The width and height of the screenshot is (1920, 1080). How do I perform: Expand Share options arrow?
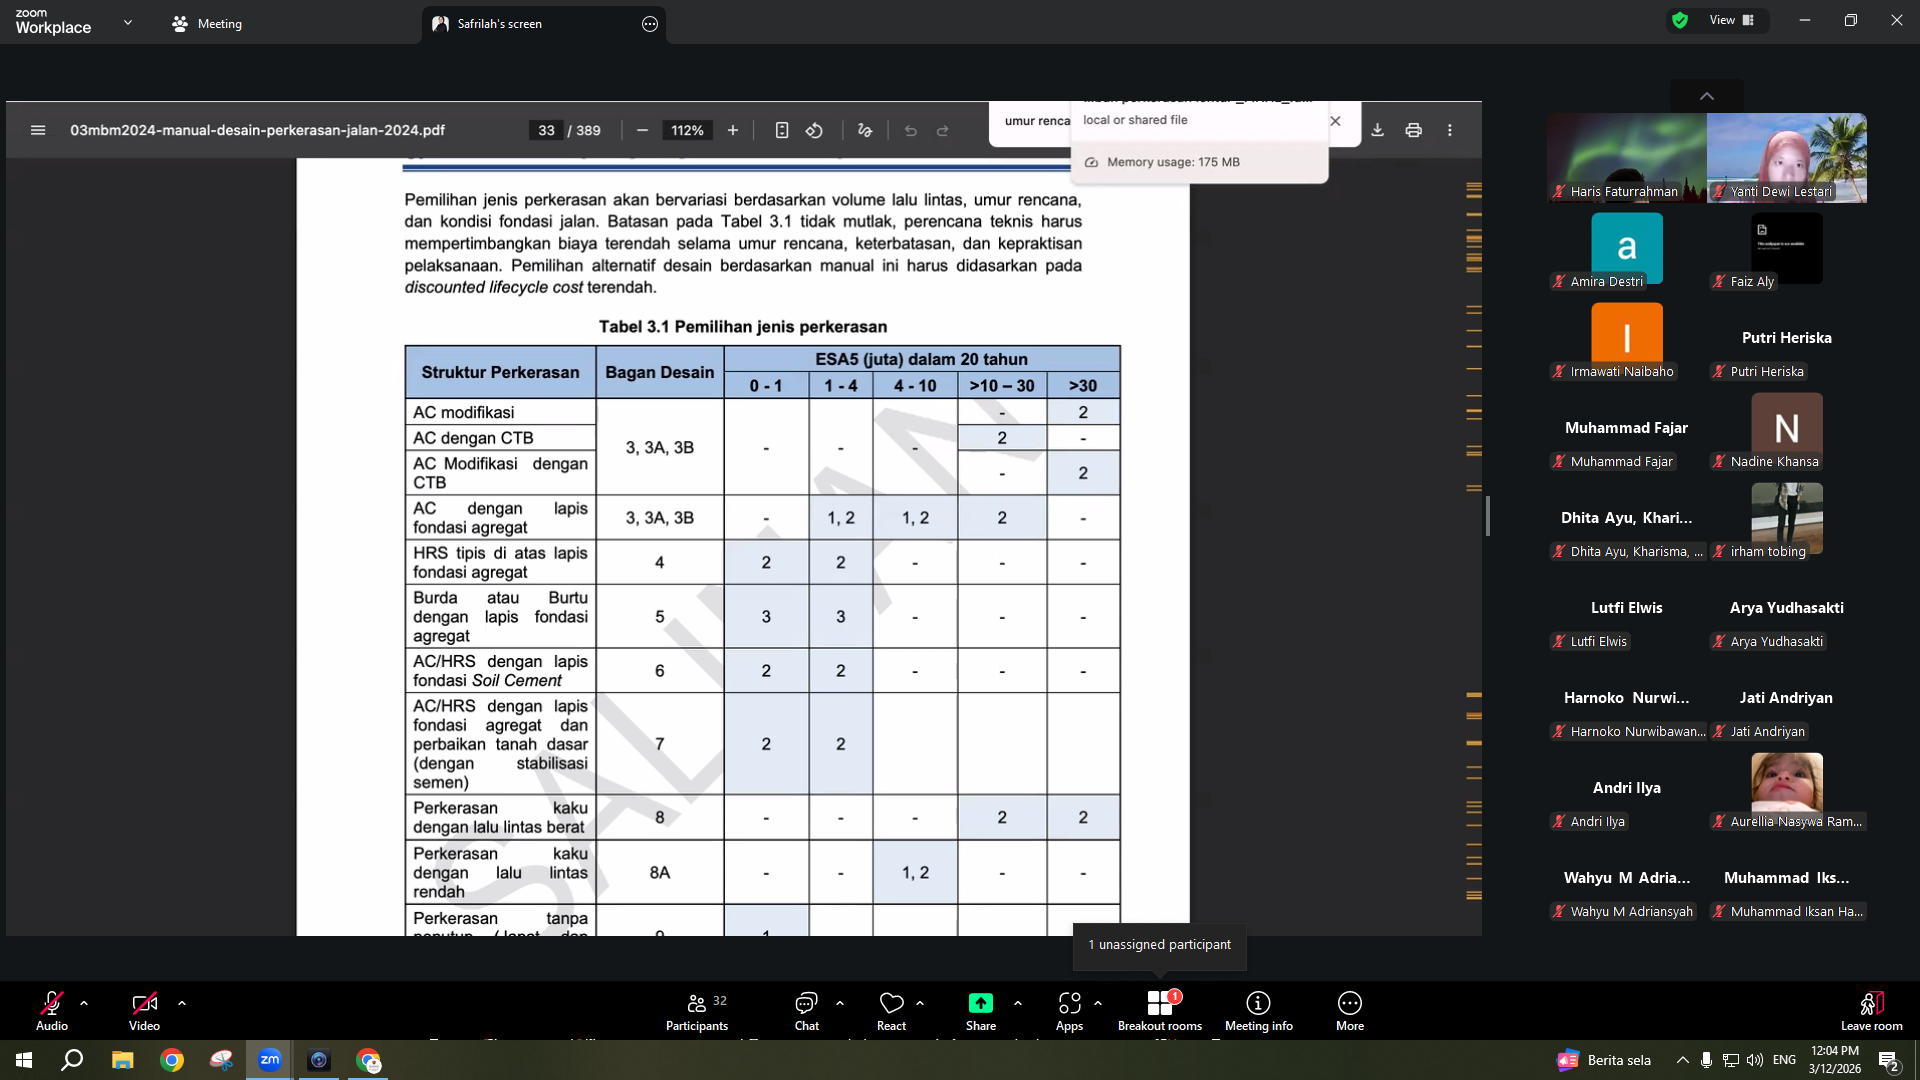point(1018,1003)
